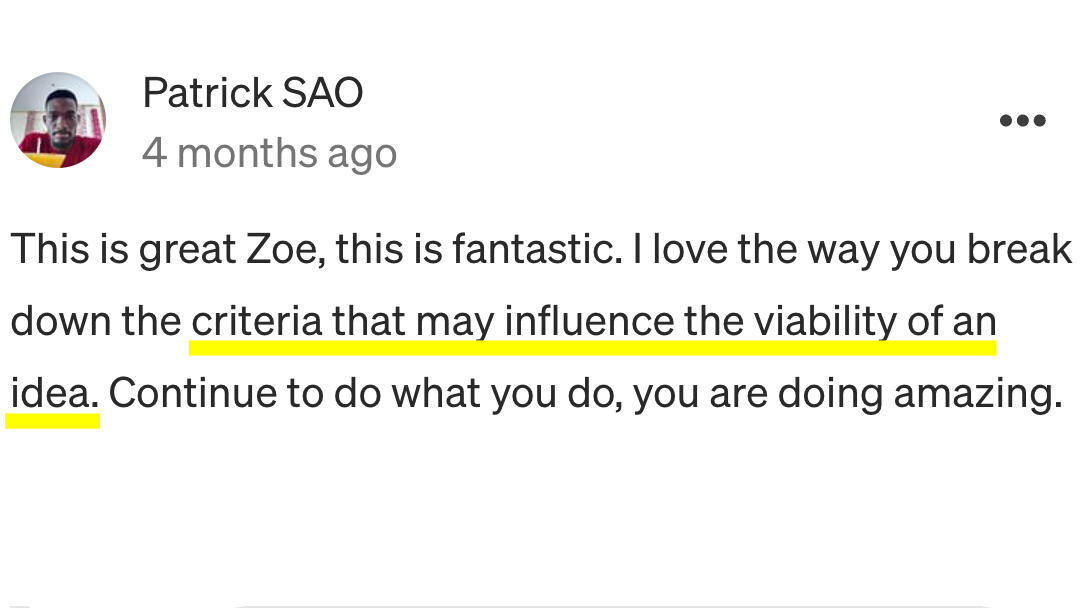The width and height of the screenshot is (1081, 608).
Task: Click the highlighted word "influence"
Action: [589, 323]
